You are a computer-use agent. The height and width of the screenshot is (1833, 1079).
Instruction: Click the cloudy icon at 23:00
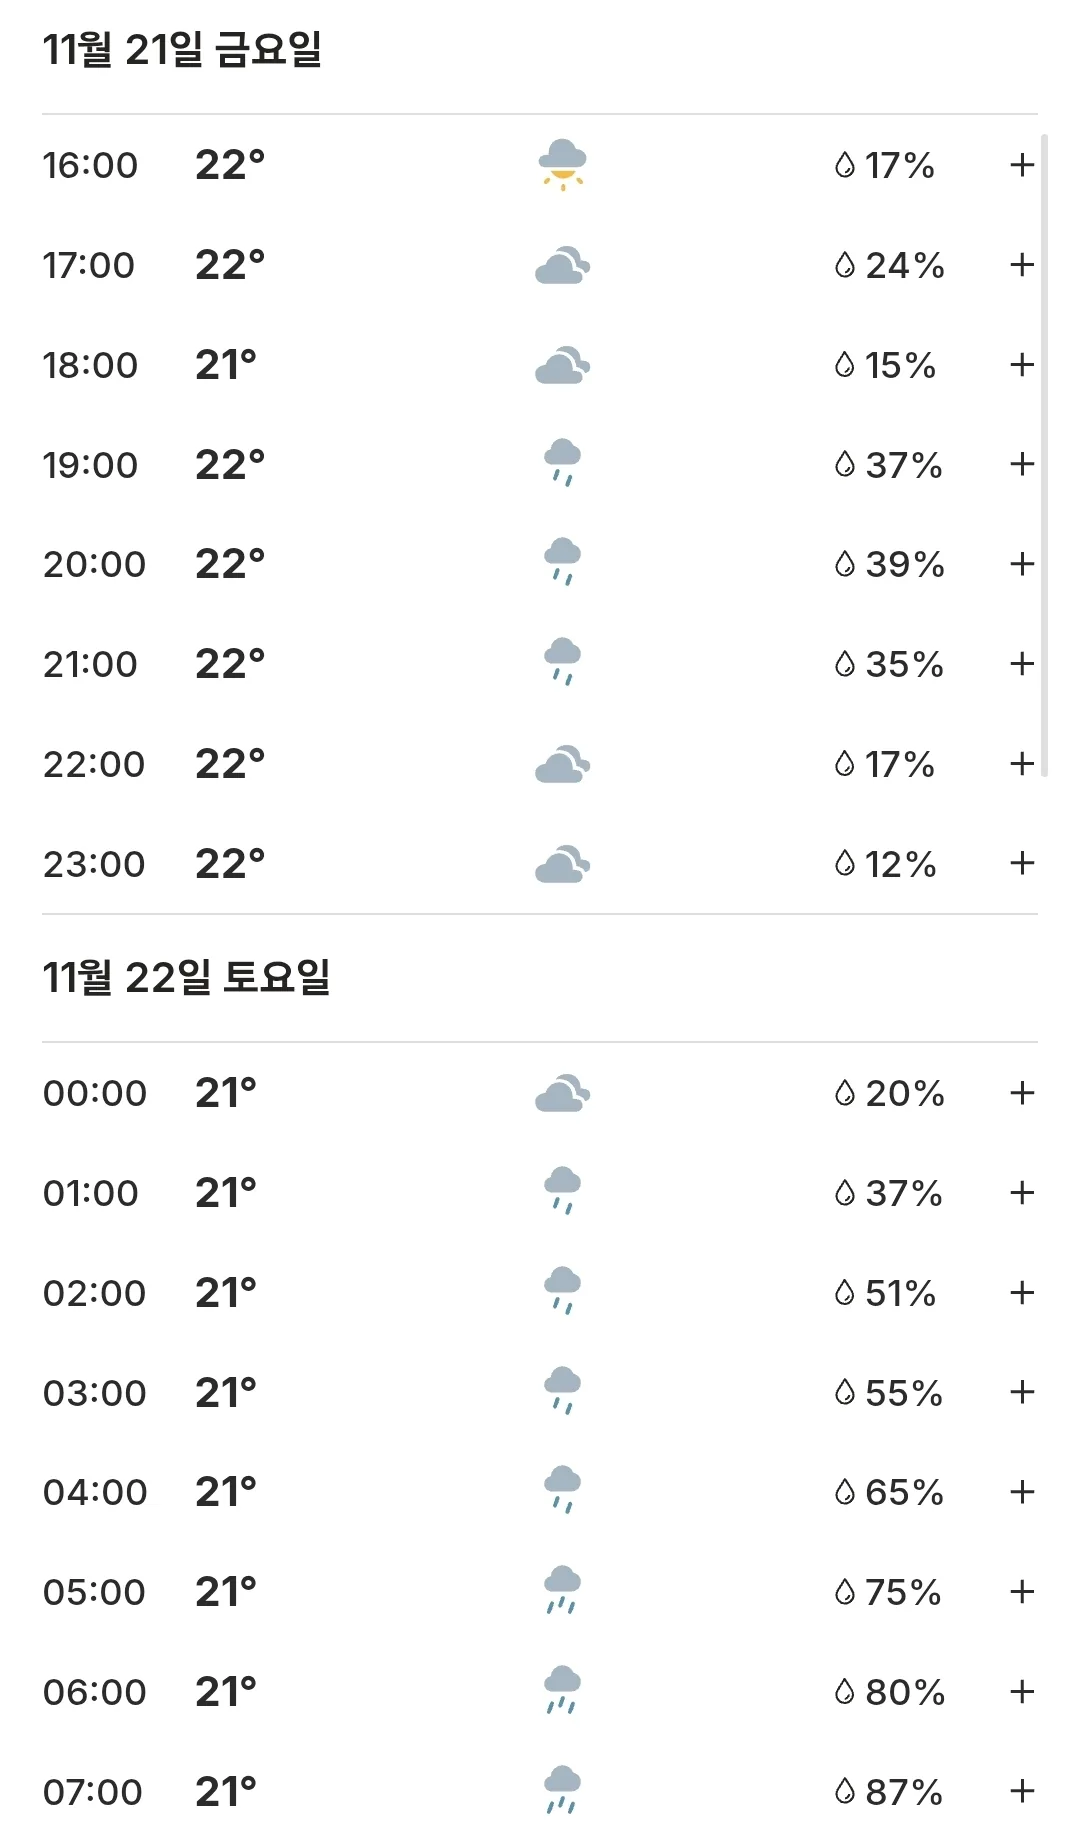(562, 864)
